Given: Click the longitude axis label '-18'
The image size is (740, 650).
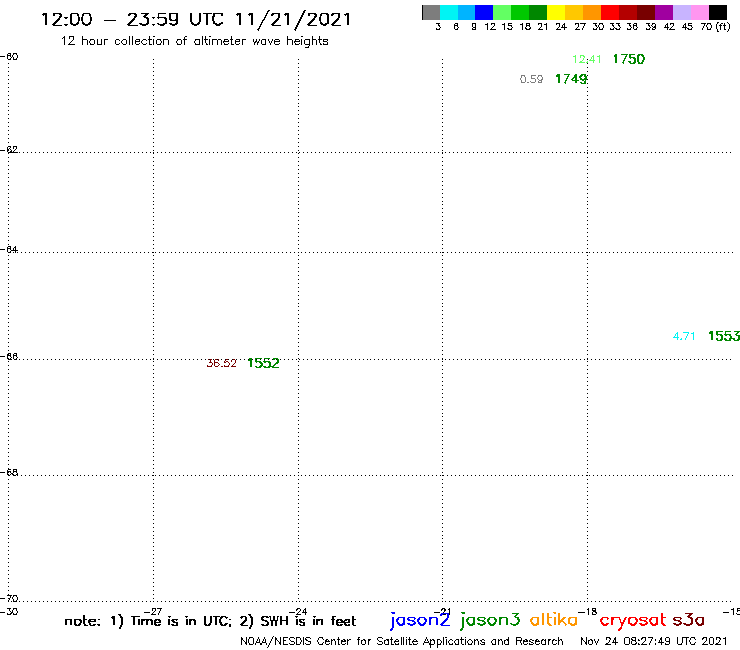Looking at the screenshot, I should [588, 611].
